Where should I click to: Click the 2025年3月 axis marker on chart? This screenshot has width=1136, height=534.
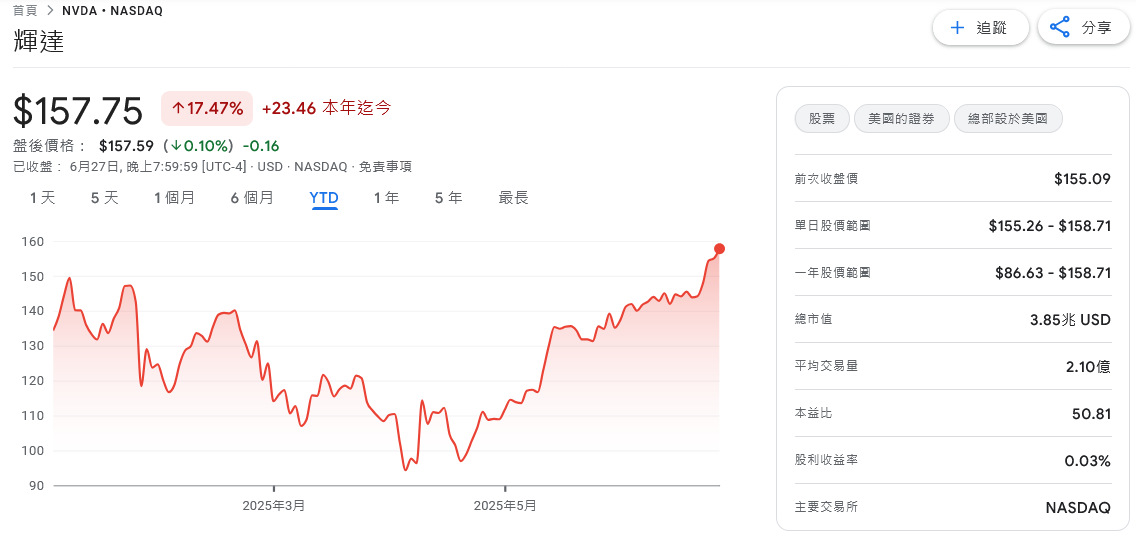[274, 505]
